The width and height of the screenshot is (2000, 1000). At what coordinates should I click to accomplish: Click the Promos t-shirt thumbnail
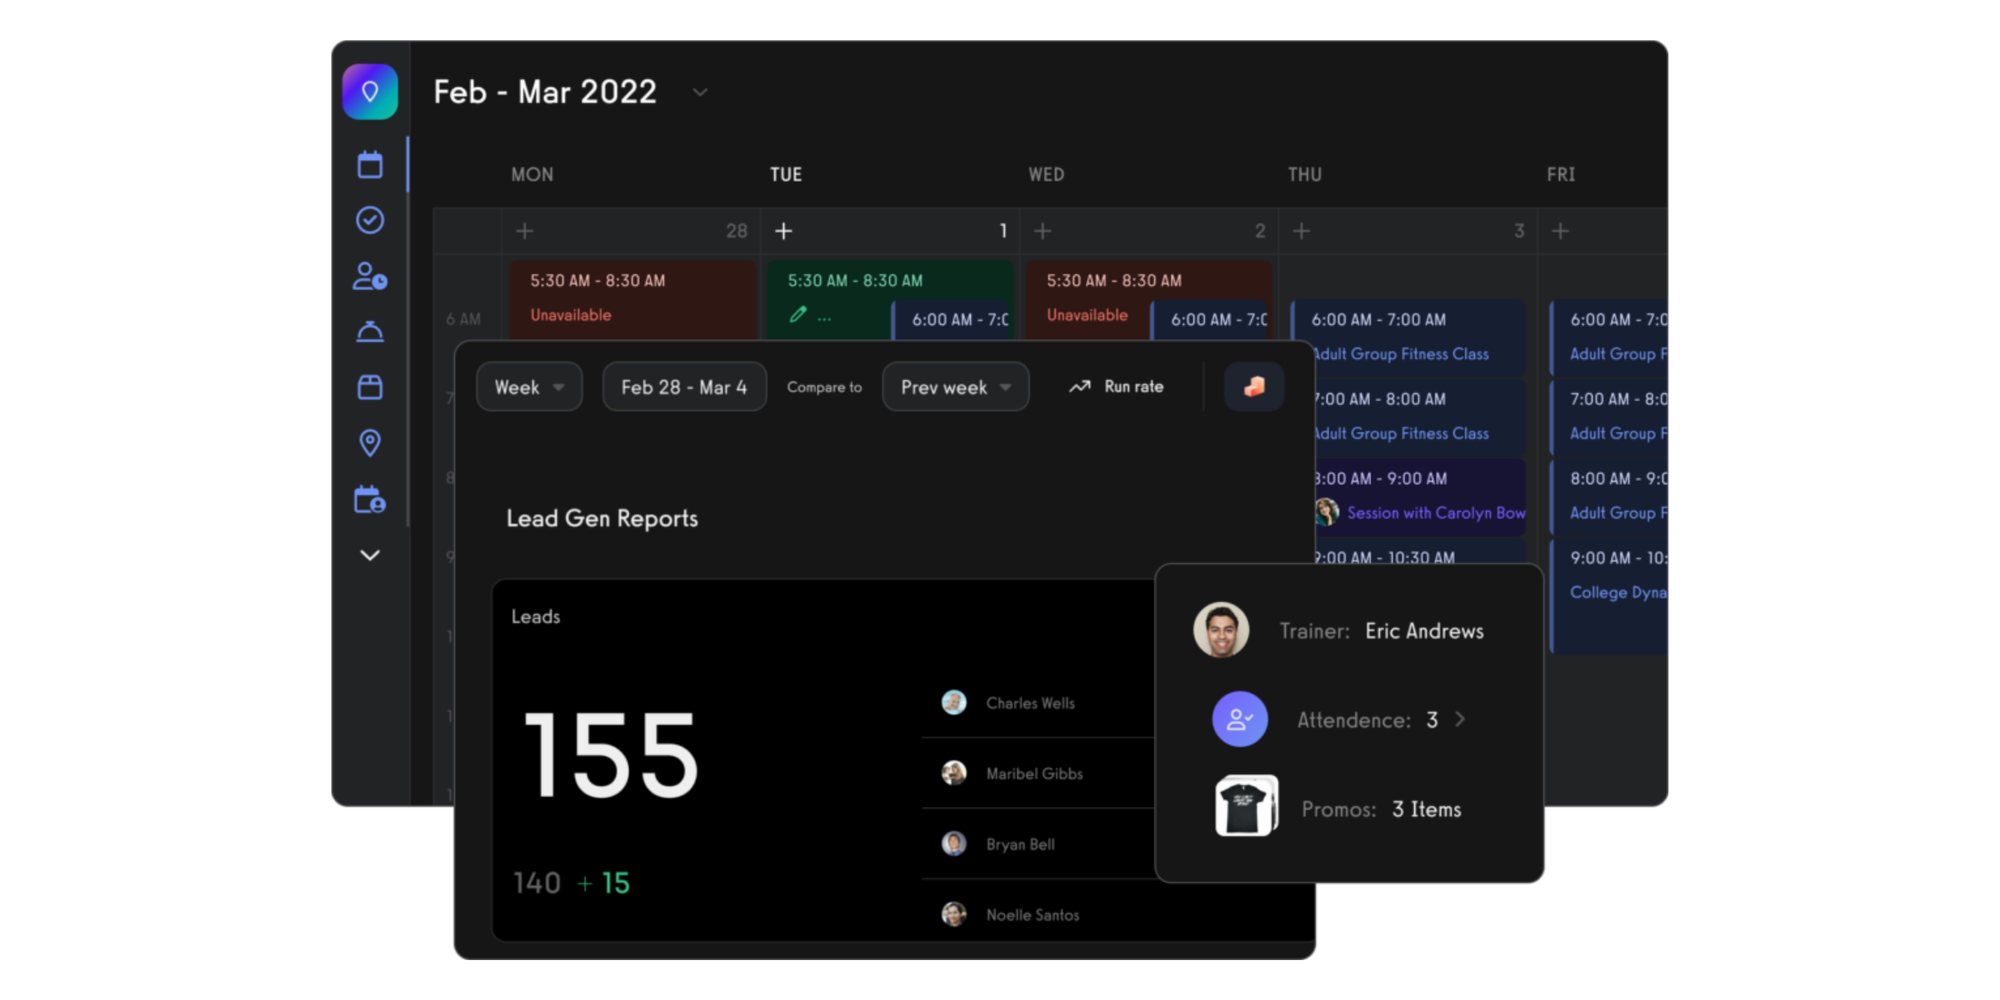click(1245, 806)
